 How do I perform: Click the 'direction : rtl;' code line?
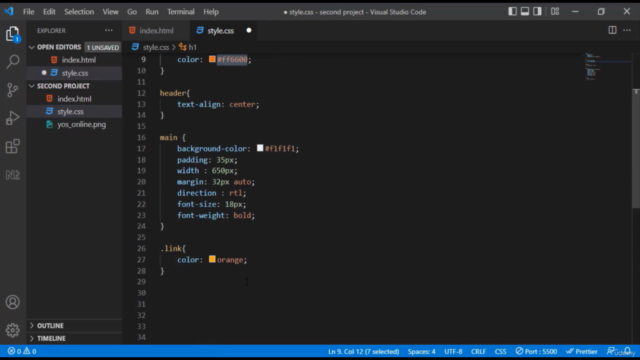(211, 193)
